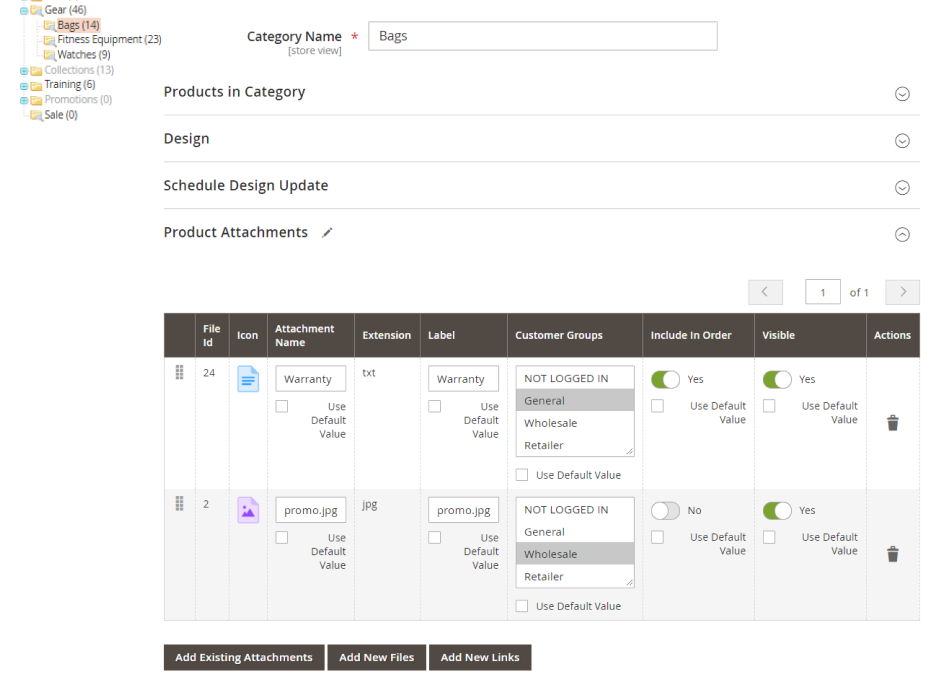
Task: Go to previous attachments page arrow
Action: pyautogui.click(x=765, y=292)
